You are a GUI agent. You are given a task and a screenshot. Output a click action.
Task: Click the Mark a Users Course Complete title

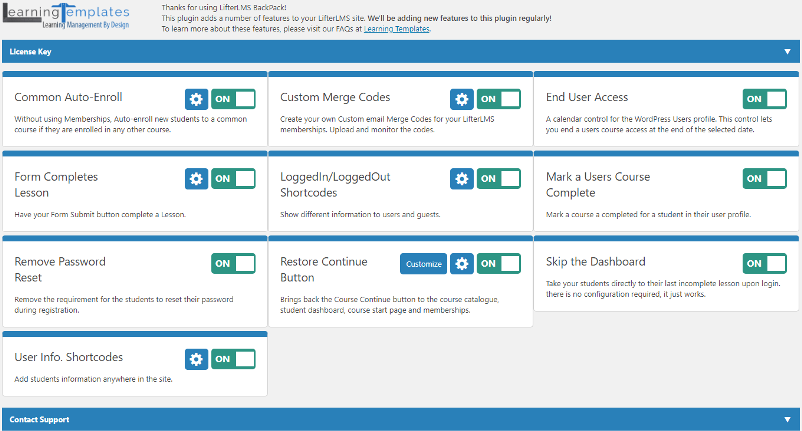point(598,185)
